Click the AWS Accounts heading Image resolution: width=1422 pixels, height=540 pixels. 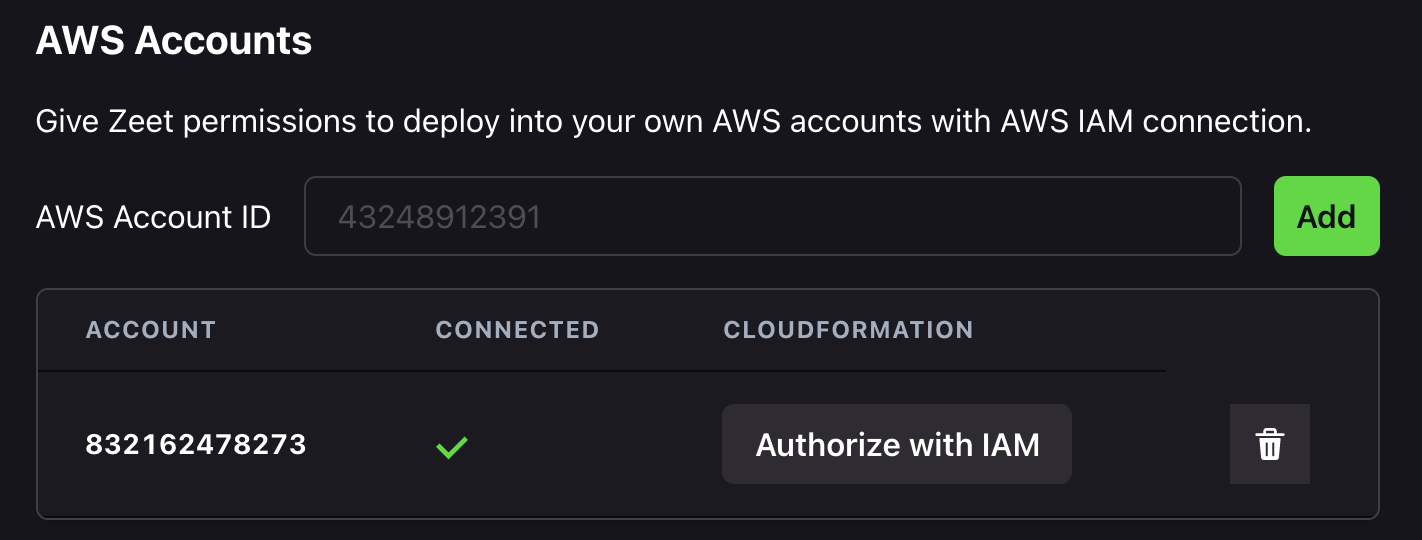tap(174, 41)
